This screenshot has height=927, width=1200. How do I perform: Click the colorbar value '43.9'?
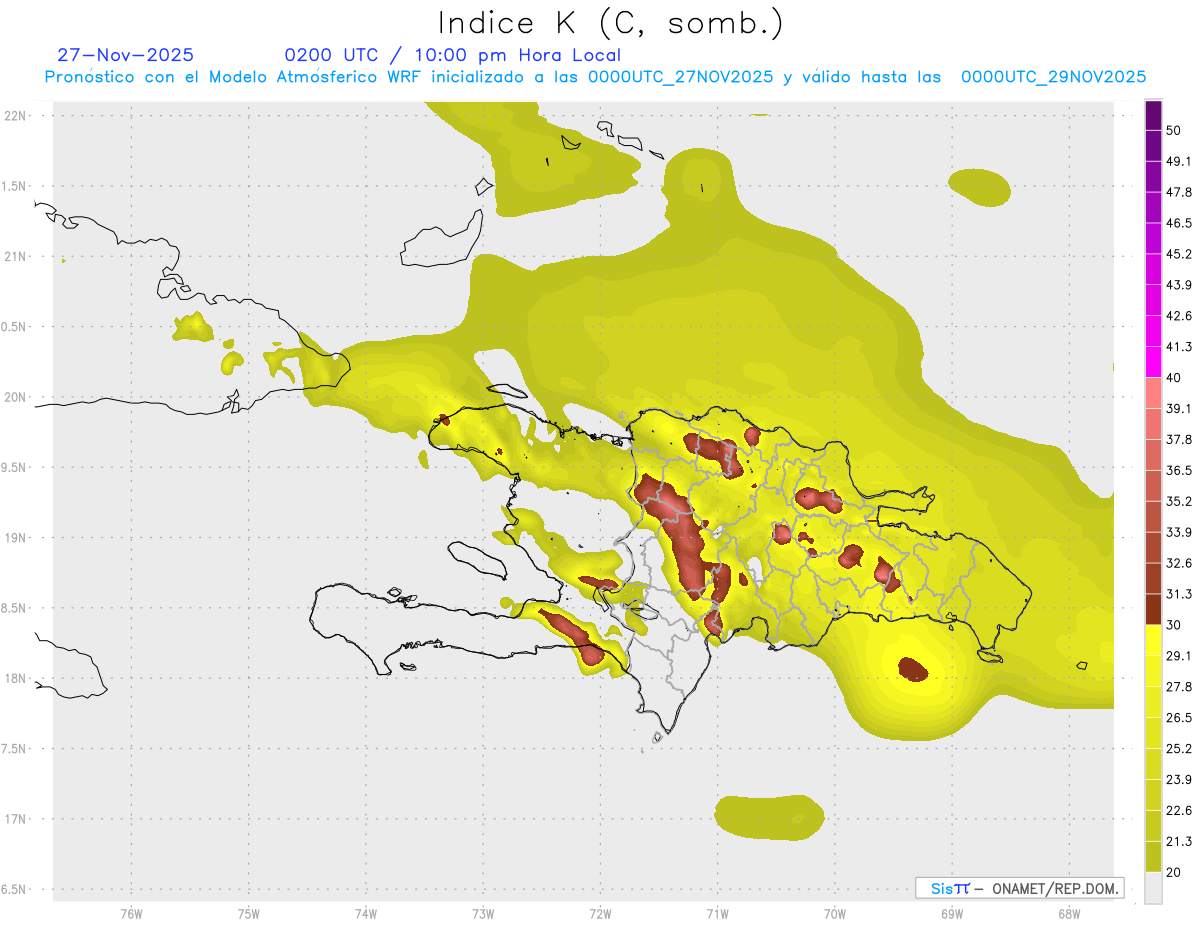pos(1179,285)
